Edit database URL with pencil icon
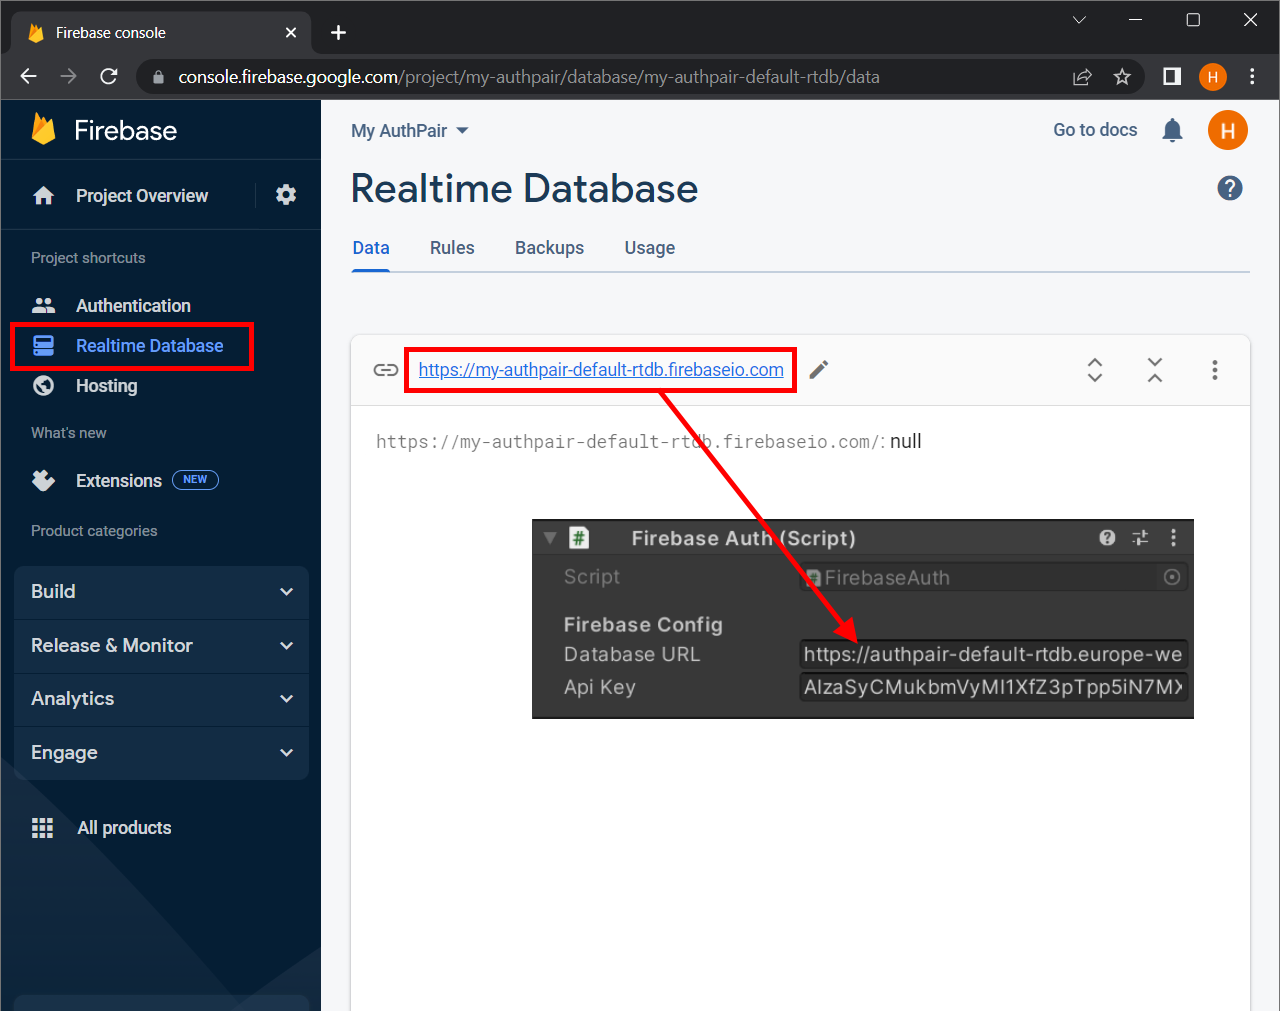 (x=818, y=370)
